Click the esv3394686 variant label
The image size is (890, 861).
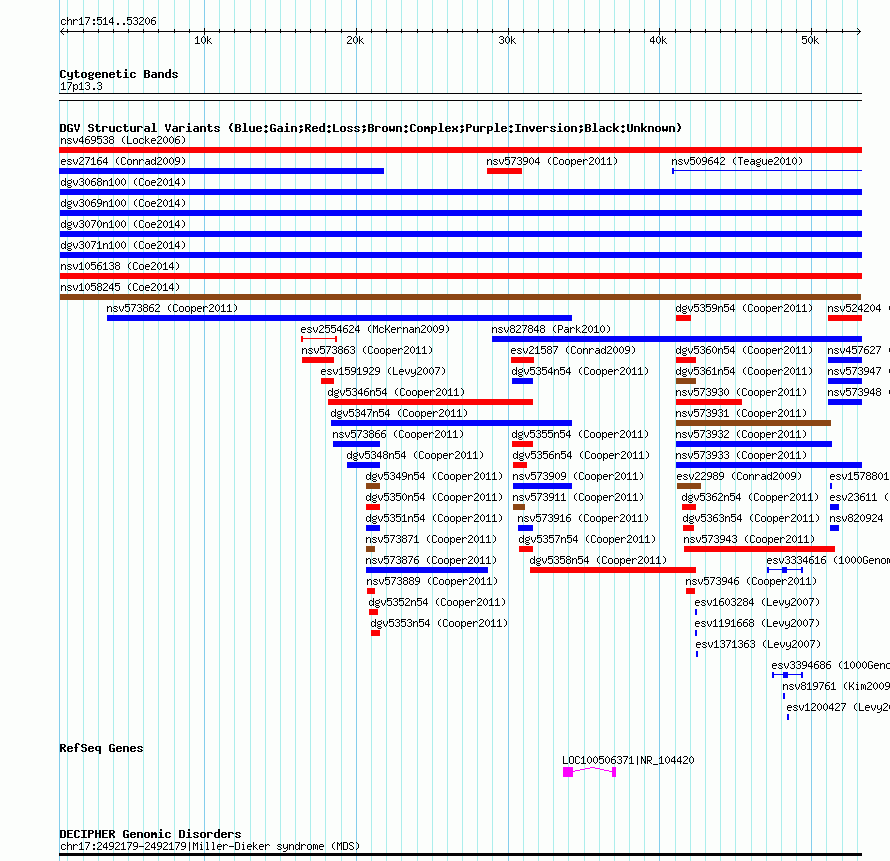[830, 665]
